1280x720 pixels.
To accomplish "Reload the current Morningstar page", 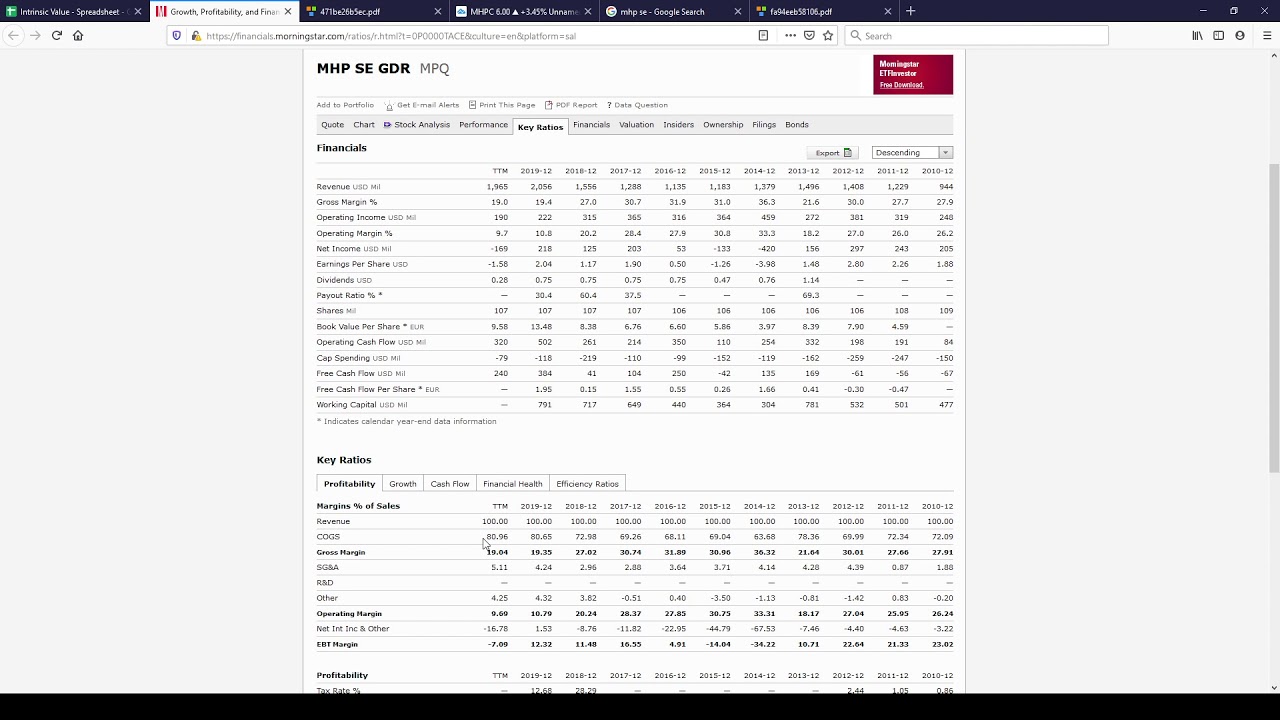I will (x=57, y=35).
